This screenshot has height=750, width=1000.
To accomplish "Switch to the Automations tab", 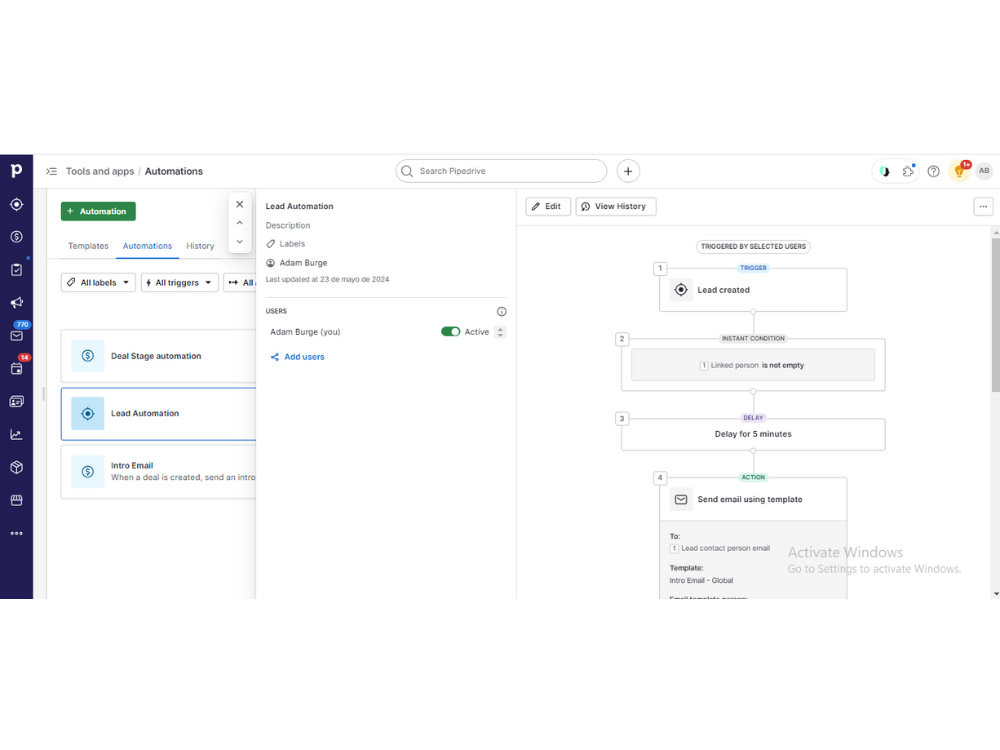I will (147, 246).
